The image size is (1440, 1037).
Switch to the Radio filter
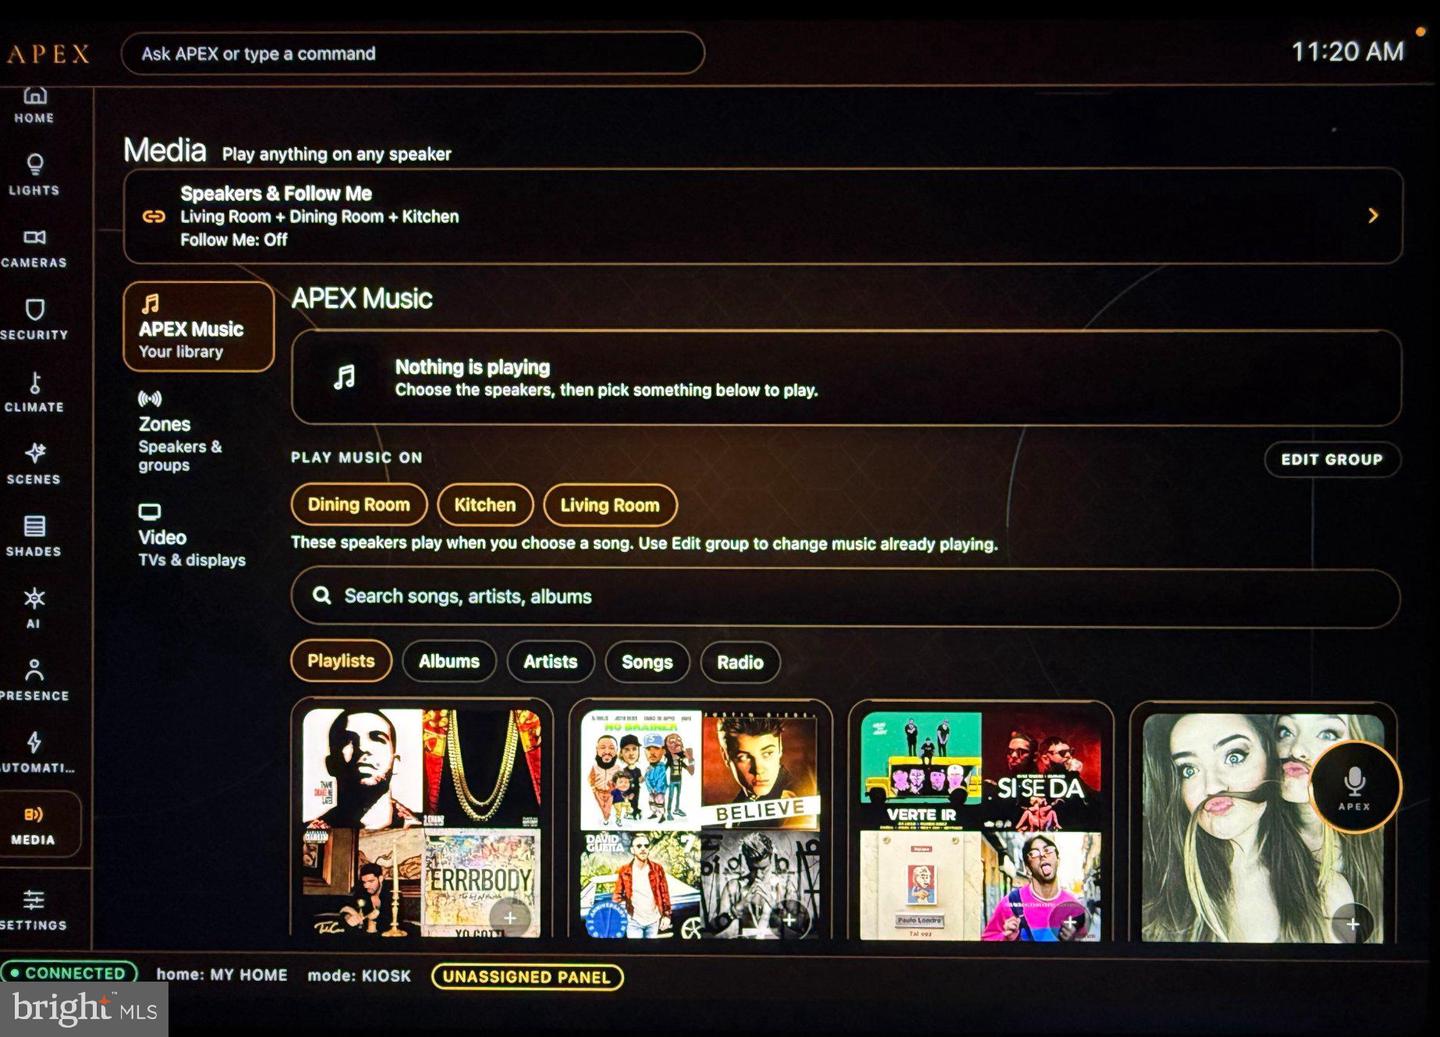(x=740, y=662)
